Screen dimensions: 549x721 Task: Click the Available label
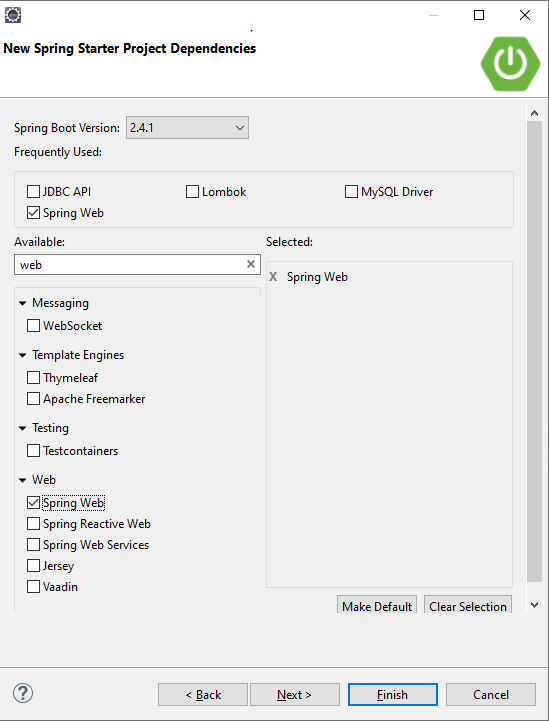tap(40, 241)
